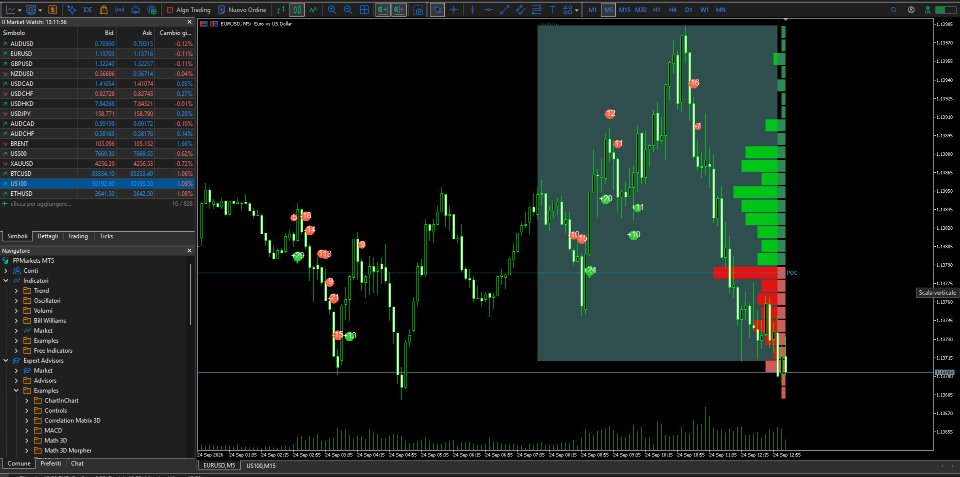Toggle Algo Trading on or off
Image resolution: width=960 pixels, height=477 pixels.
tap(189, 10)
